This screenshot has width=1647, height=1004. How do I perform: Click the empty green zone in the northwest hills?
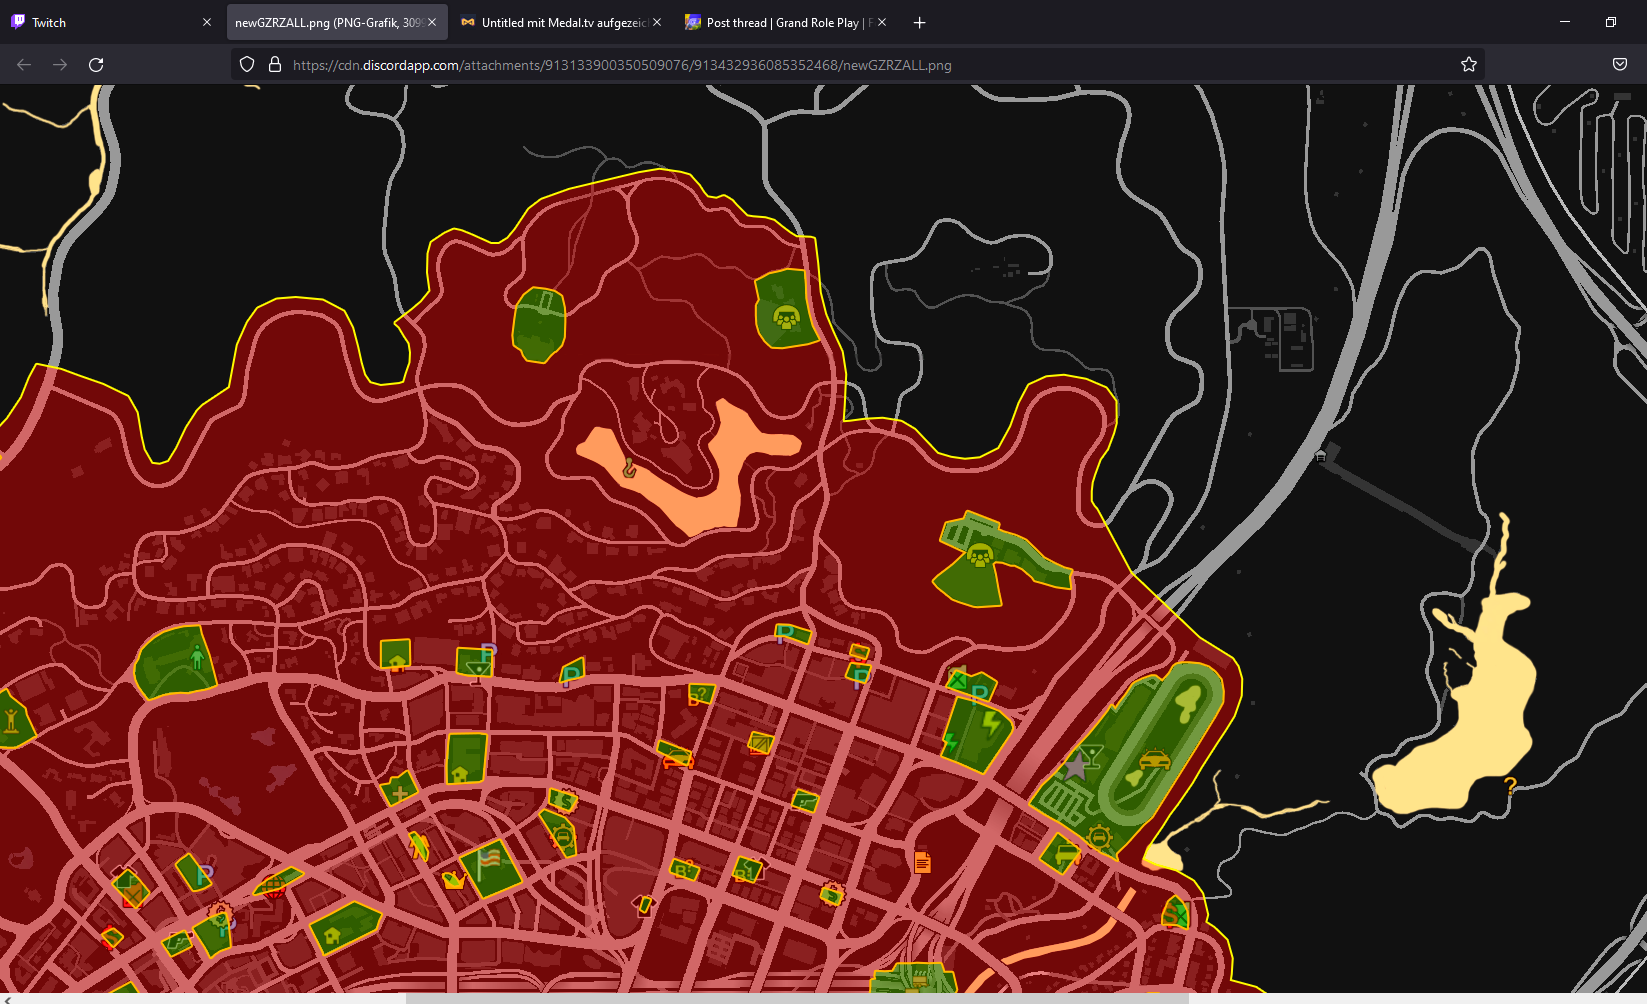pos(539,324)
